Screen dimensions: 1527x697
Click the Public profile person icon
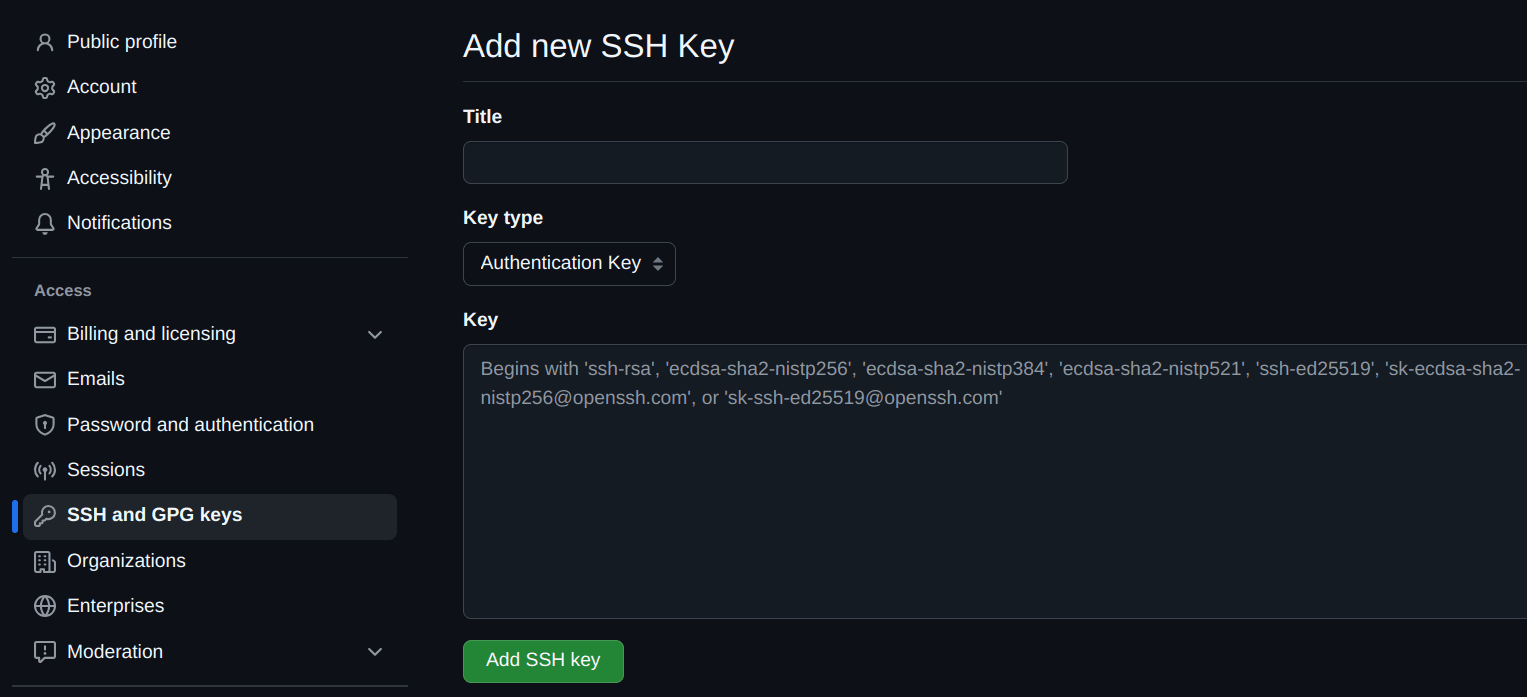(44, 42)
